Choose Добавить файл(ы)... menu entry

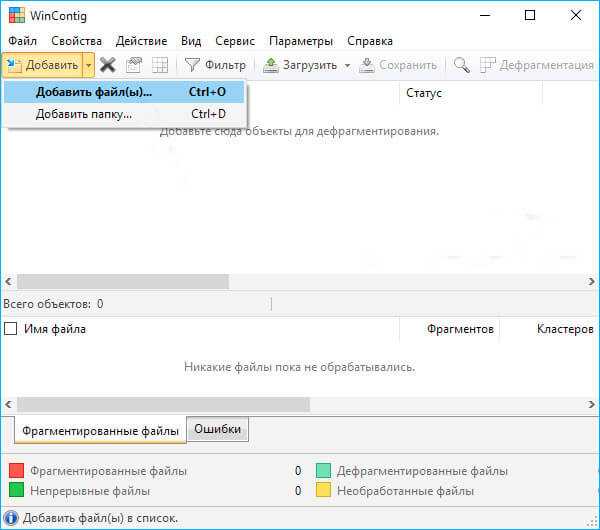[x=124, y=92]
